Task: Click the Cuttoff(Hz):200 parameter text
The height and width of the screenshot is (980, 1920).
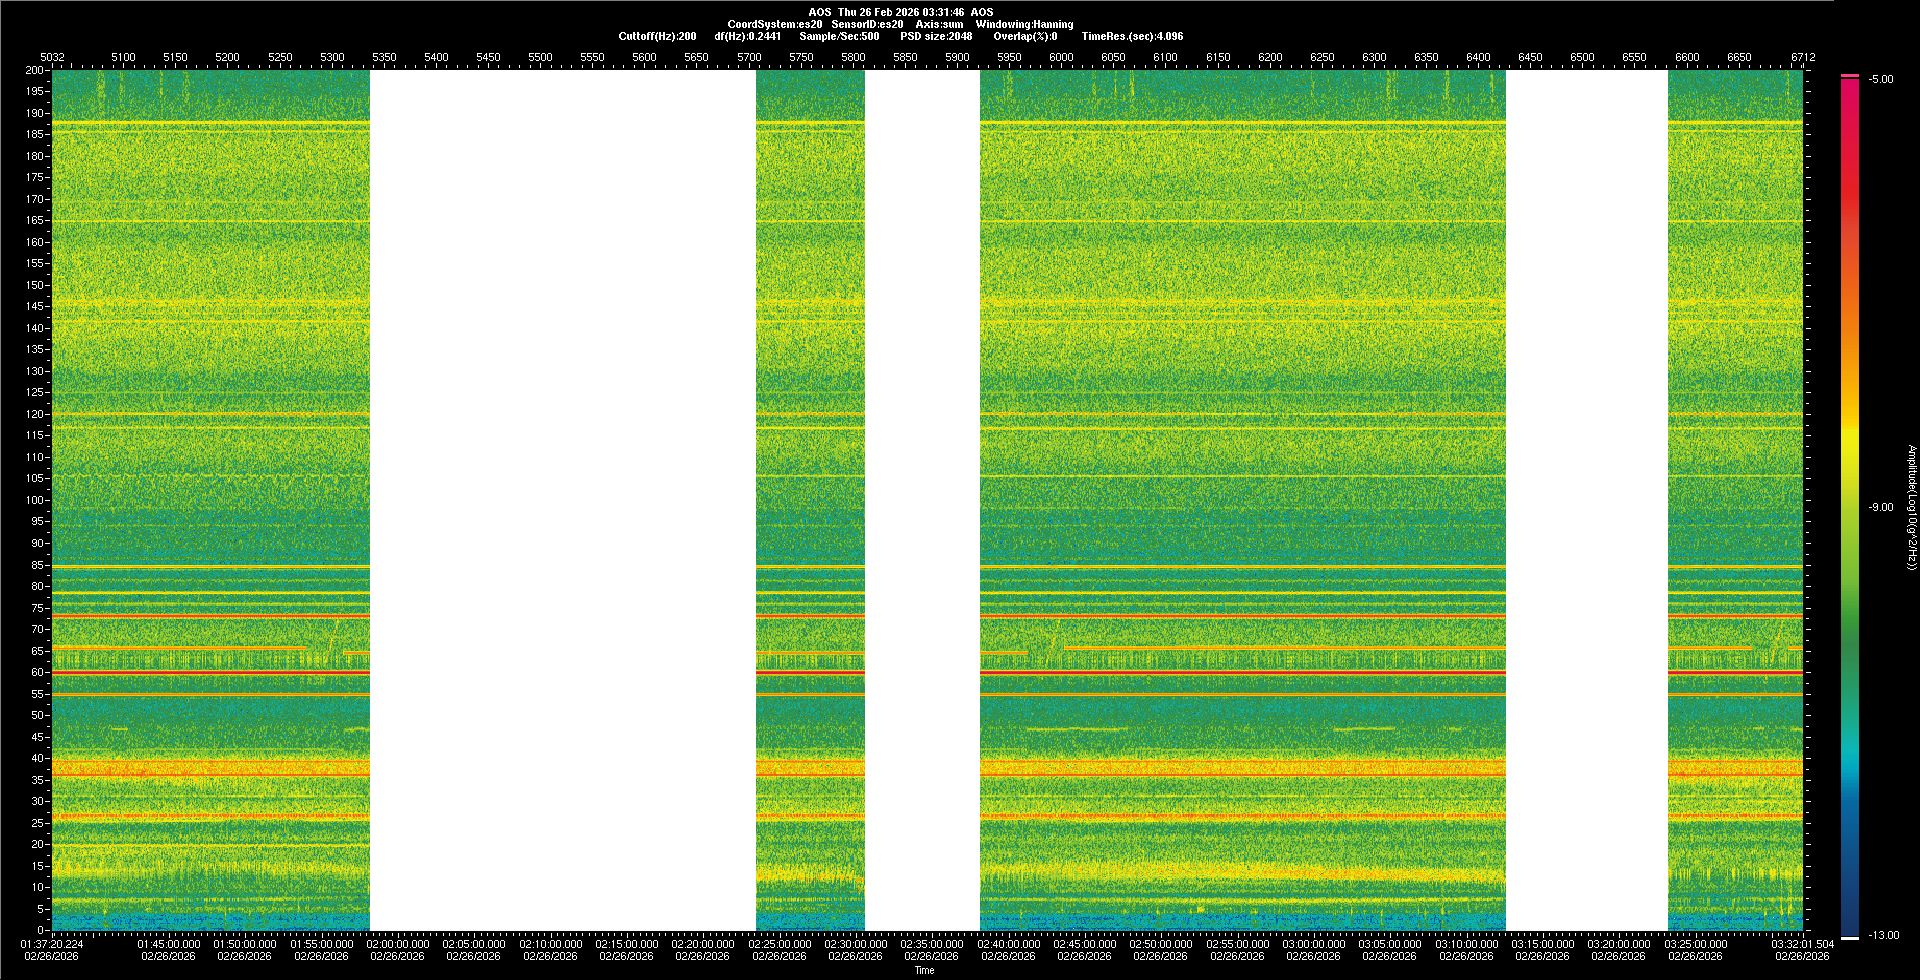Action: click(657, 36)
